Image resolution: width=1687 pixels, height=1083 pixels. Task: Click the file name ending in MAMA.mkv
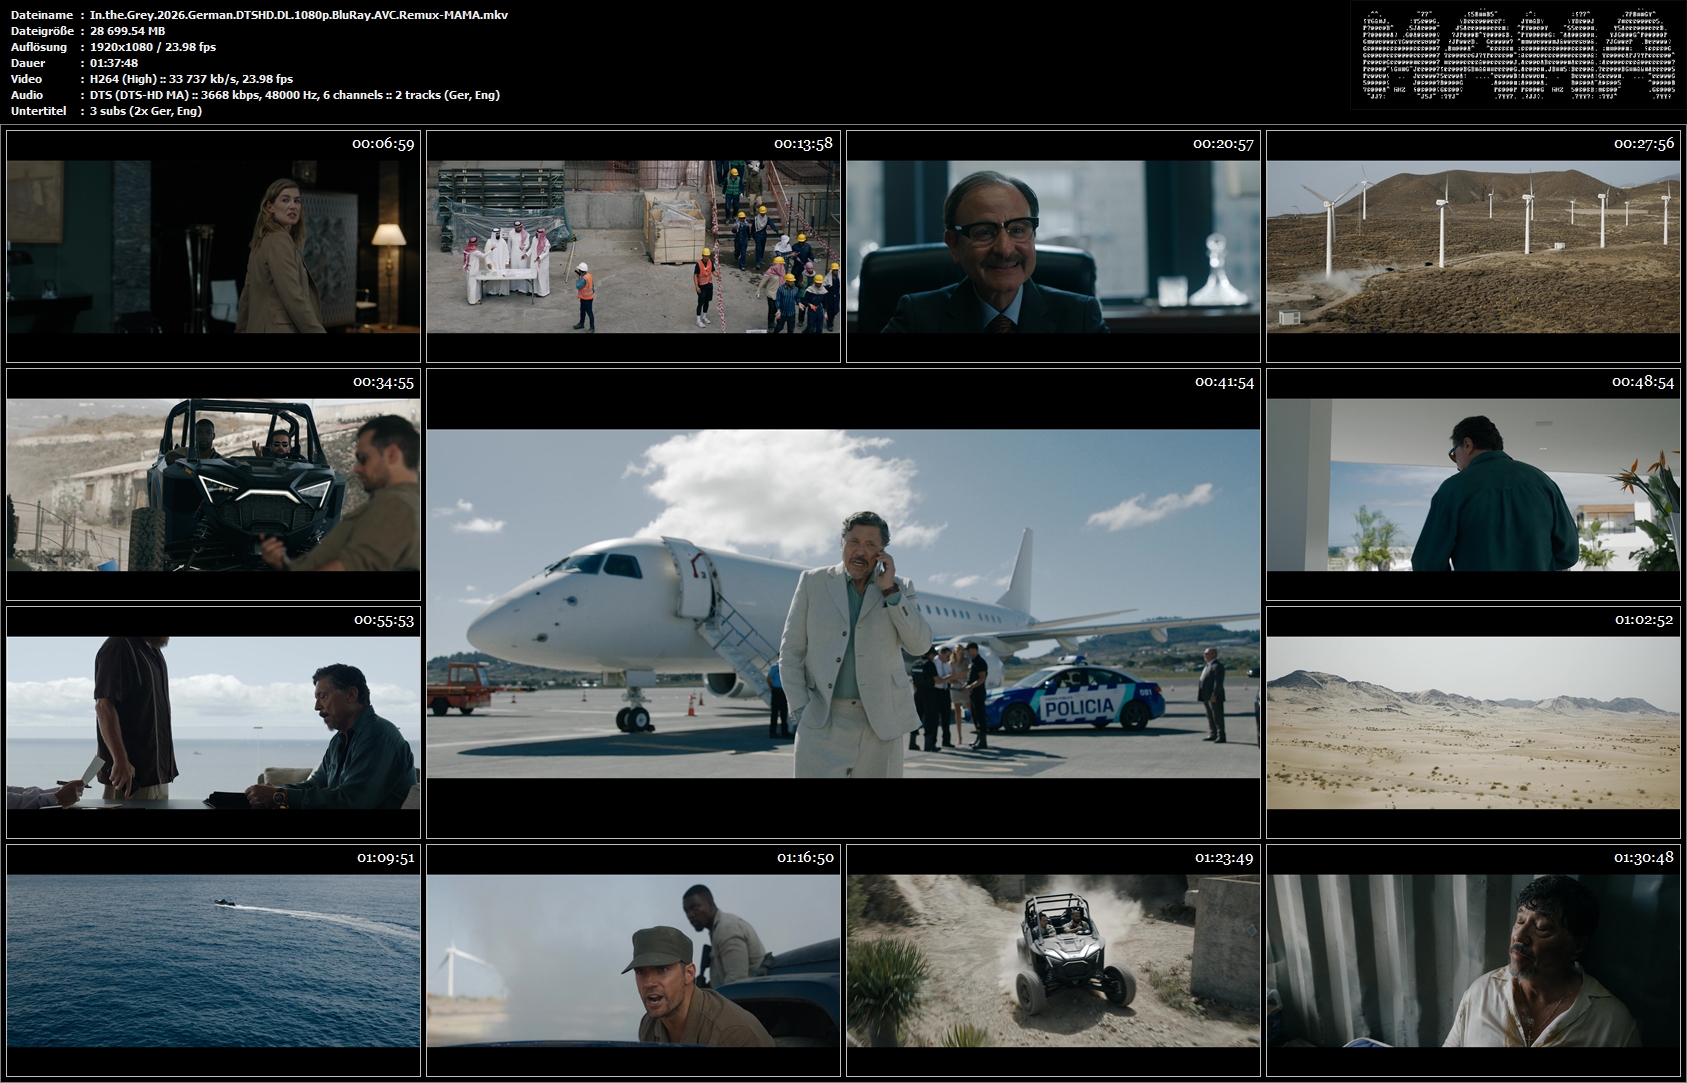point(299,15)
